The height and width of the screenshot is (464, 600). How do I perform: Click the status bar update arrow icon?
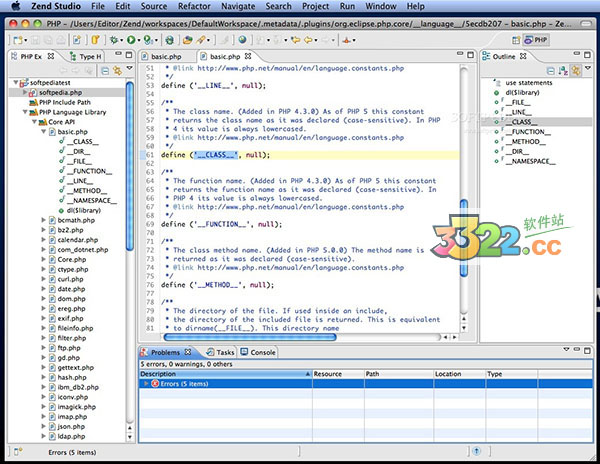click(x=476, y=451)
